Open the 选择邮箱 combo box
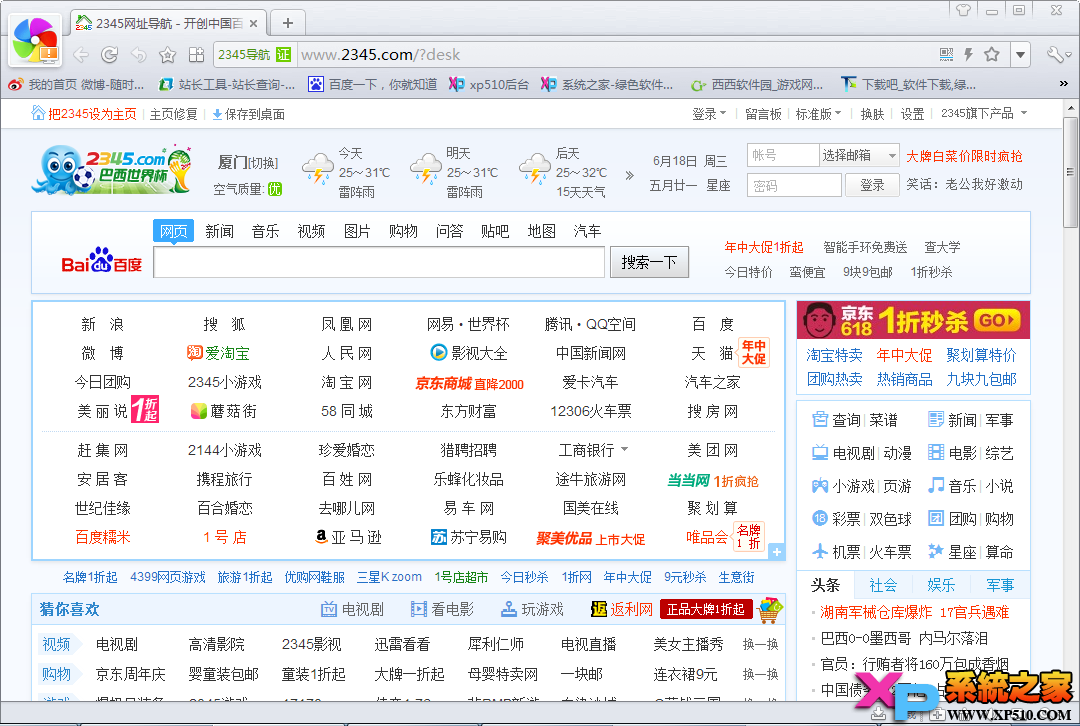Viewport: 1080px width, 726px height. pyautogui.click(x=859, y=156)
